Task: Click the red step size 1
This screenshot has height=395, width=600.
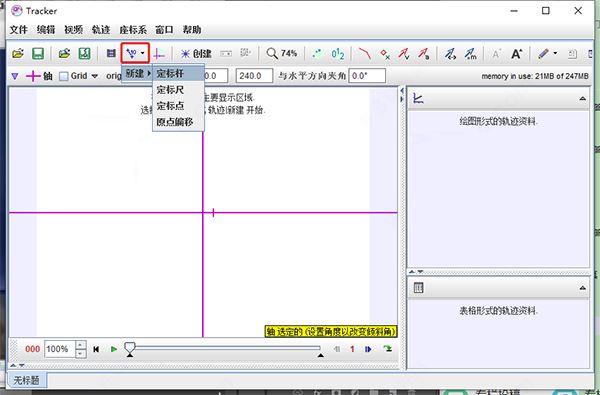Action: pyautogui.click(x=352, y=349)
